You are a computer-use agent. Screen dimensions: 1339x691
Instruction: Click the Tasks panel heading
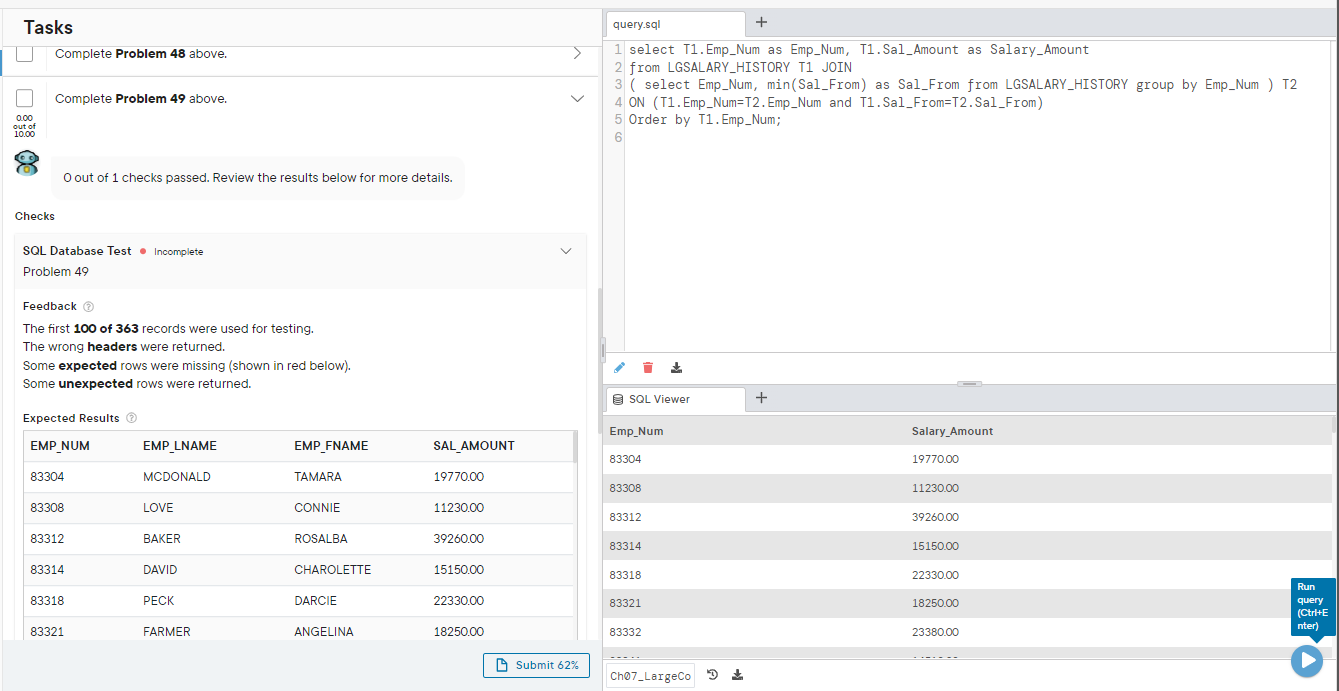(x=48, y=27)
